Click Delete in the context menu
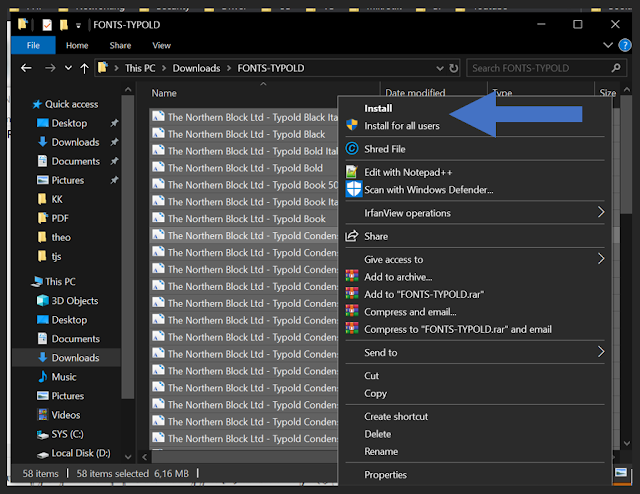 [x=378, y=434]
